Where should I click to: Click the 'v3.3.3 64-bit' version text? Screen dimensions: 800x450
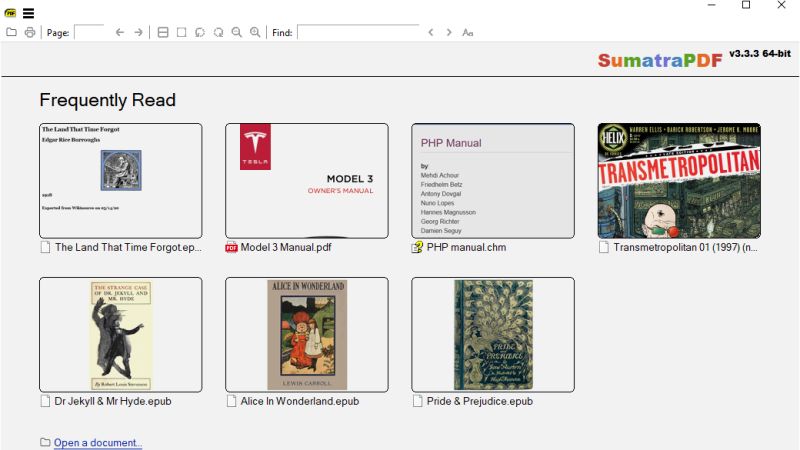point(760,54)
